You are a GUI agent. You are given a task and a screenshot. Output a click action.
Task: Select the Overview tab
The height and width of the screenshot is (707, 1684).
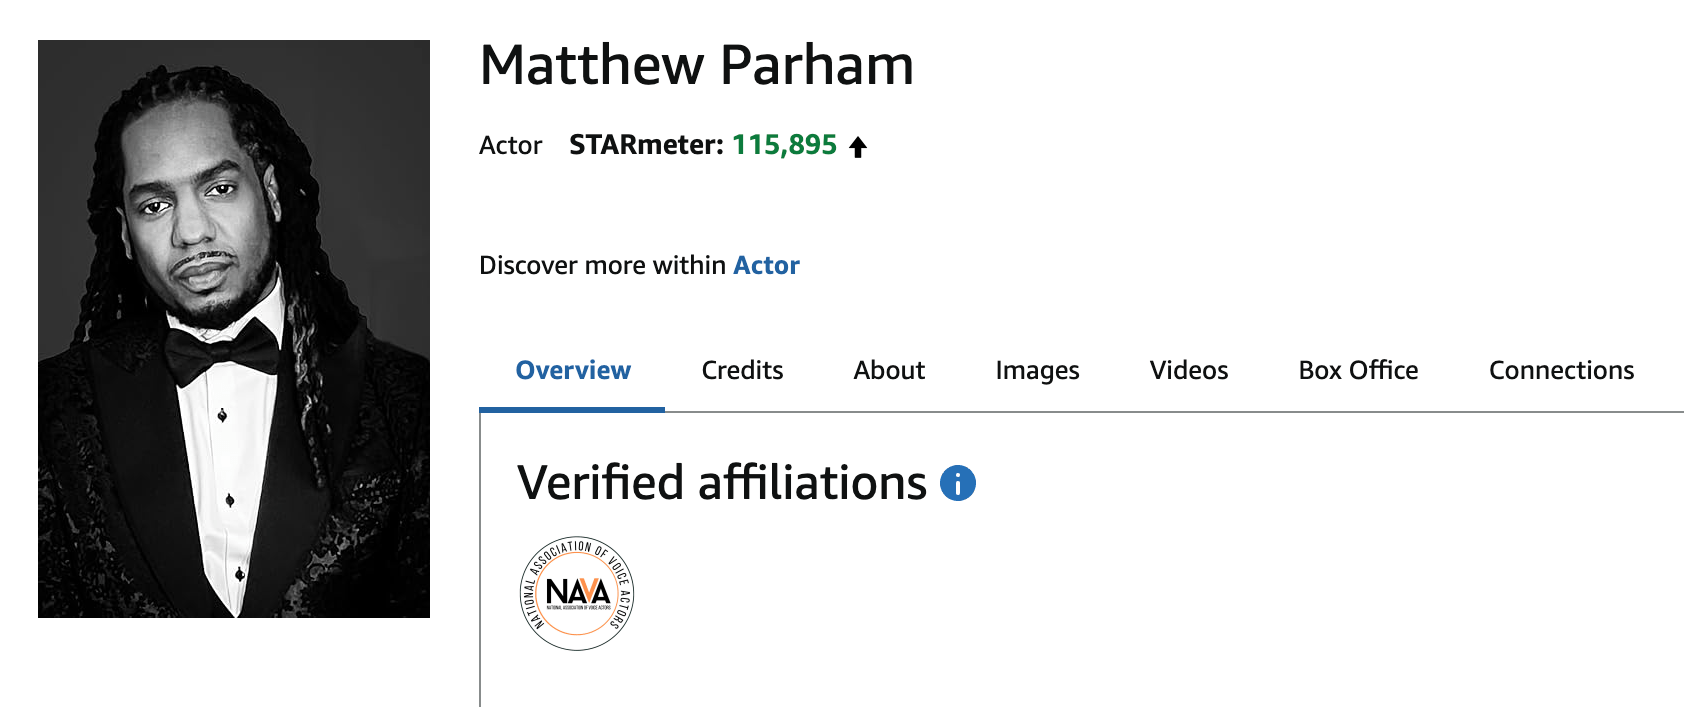click(x=572, y=370)
